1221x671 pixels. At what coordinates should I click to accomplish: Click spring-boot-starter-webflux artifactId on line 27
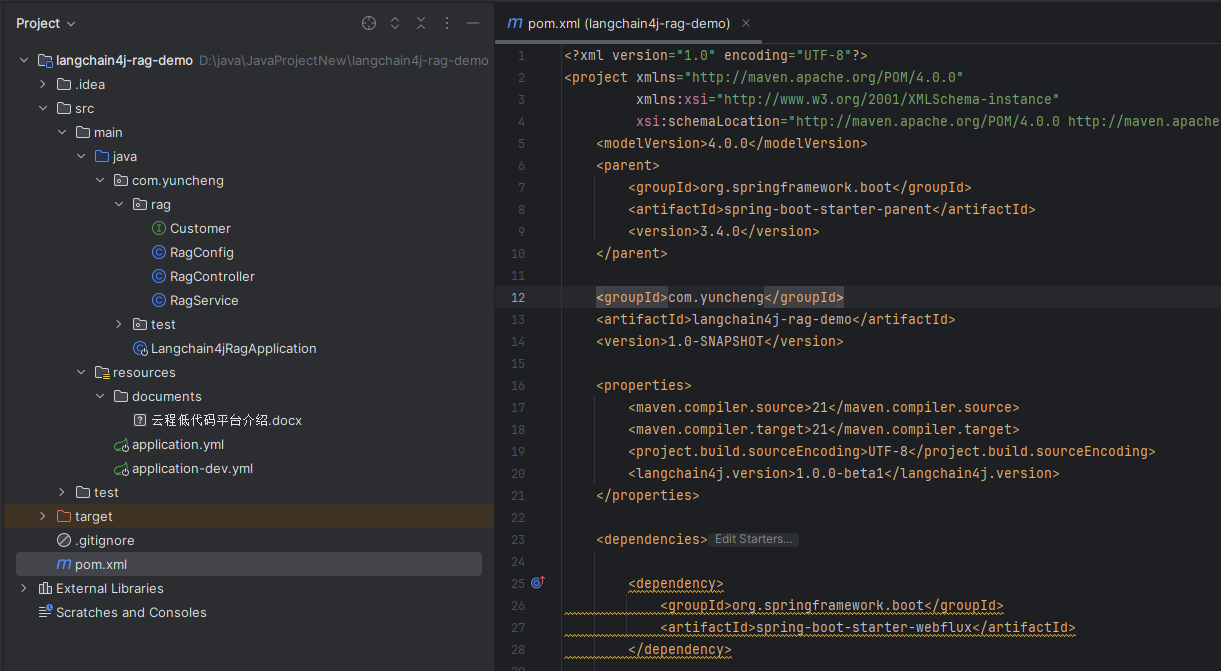(x=864, y=627)
